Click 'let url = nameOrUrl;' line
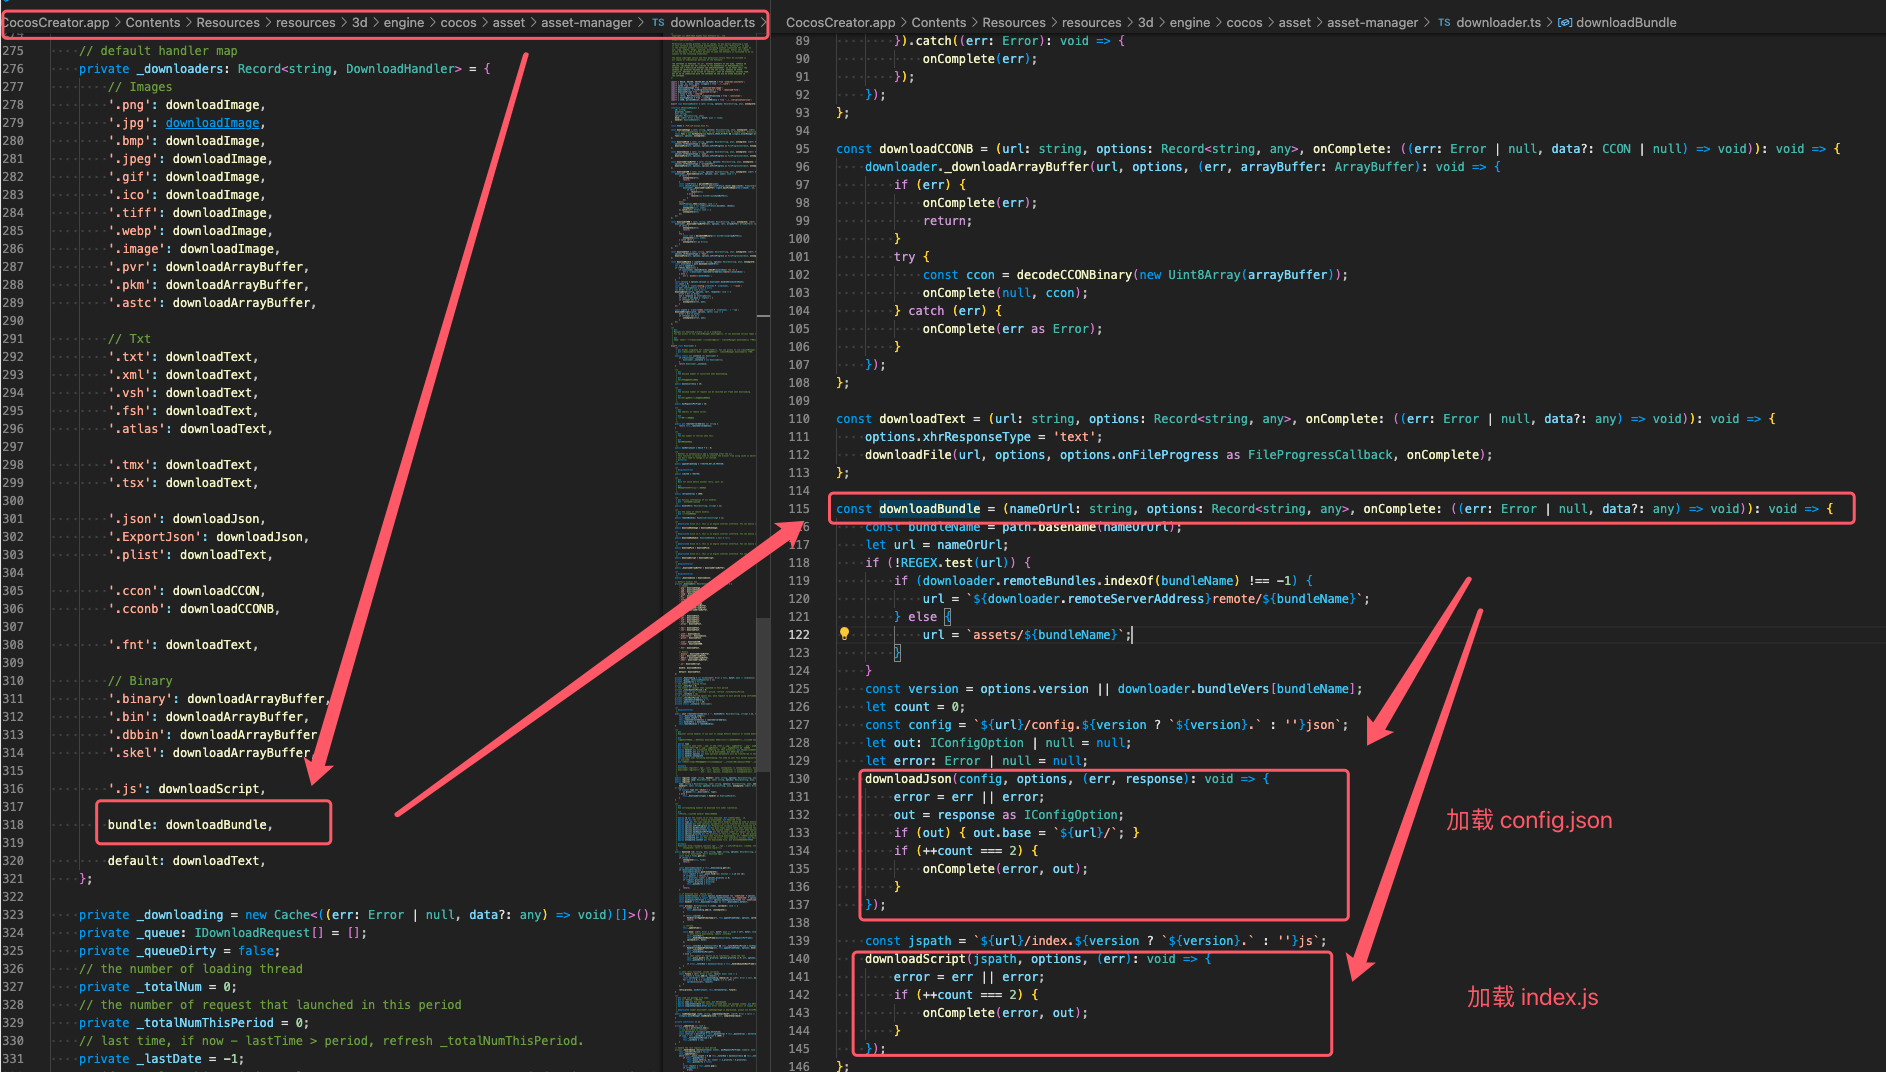 [937, 545]
